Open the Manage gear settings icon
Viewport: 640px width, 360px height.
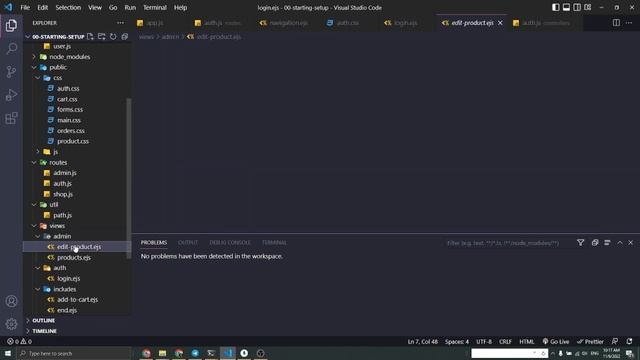pos(11,324)
